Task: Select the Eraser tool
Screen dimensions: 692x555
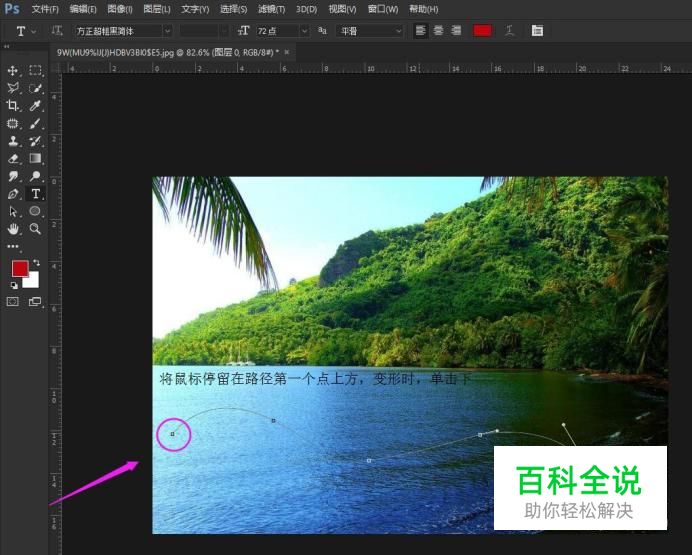Action: click(x=12, y=158)
